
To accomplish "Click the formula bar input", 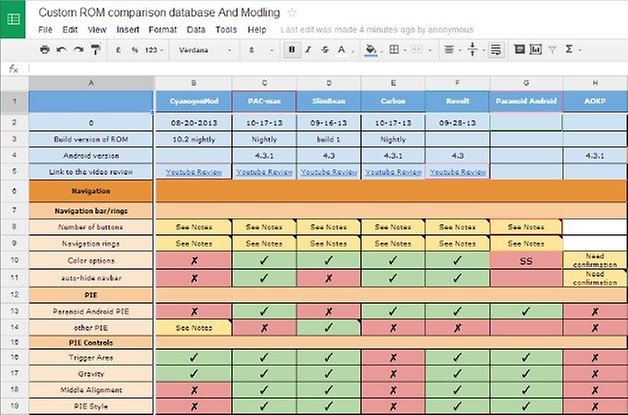I will [x=326, y=69].
